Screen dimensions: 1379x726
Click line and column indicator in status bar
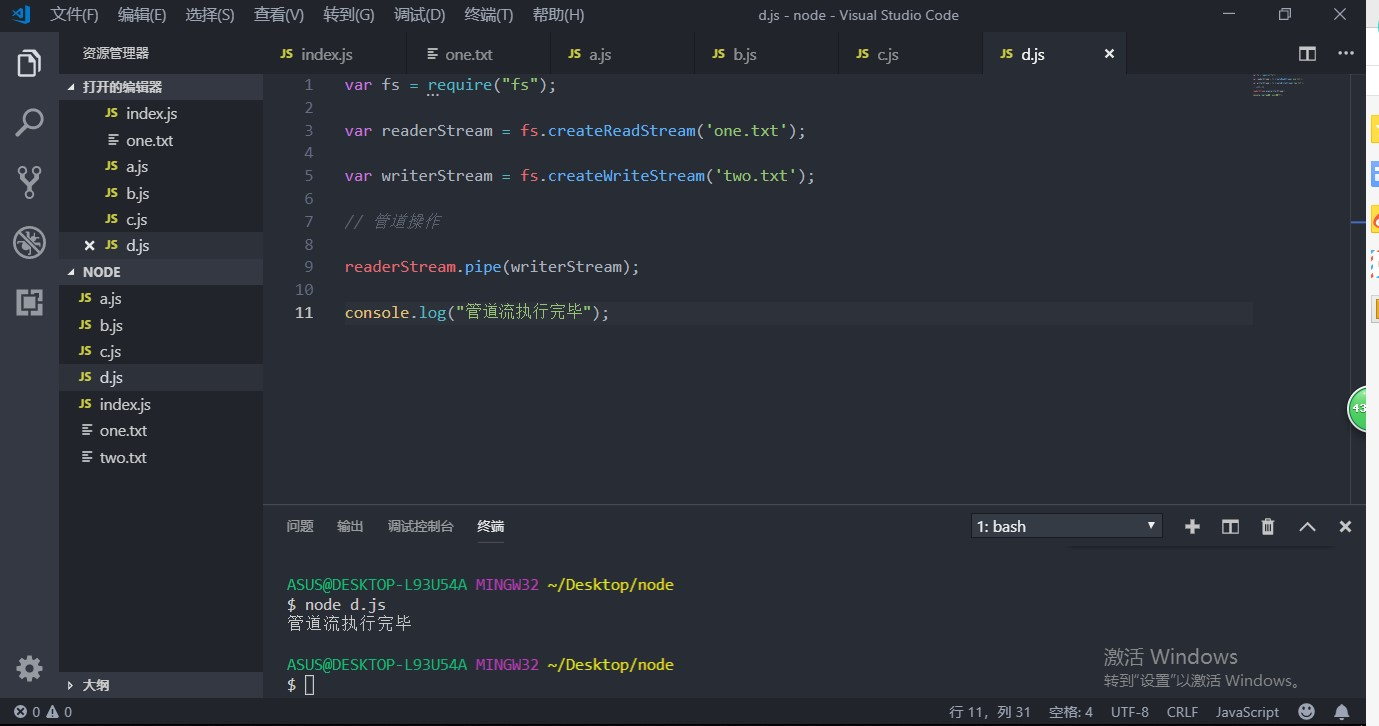(x=990, y=712)
